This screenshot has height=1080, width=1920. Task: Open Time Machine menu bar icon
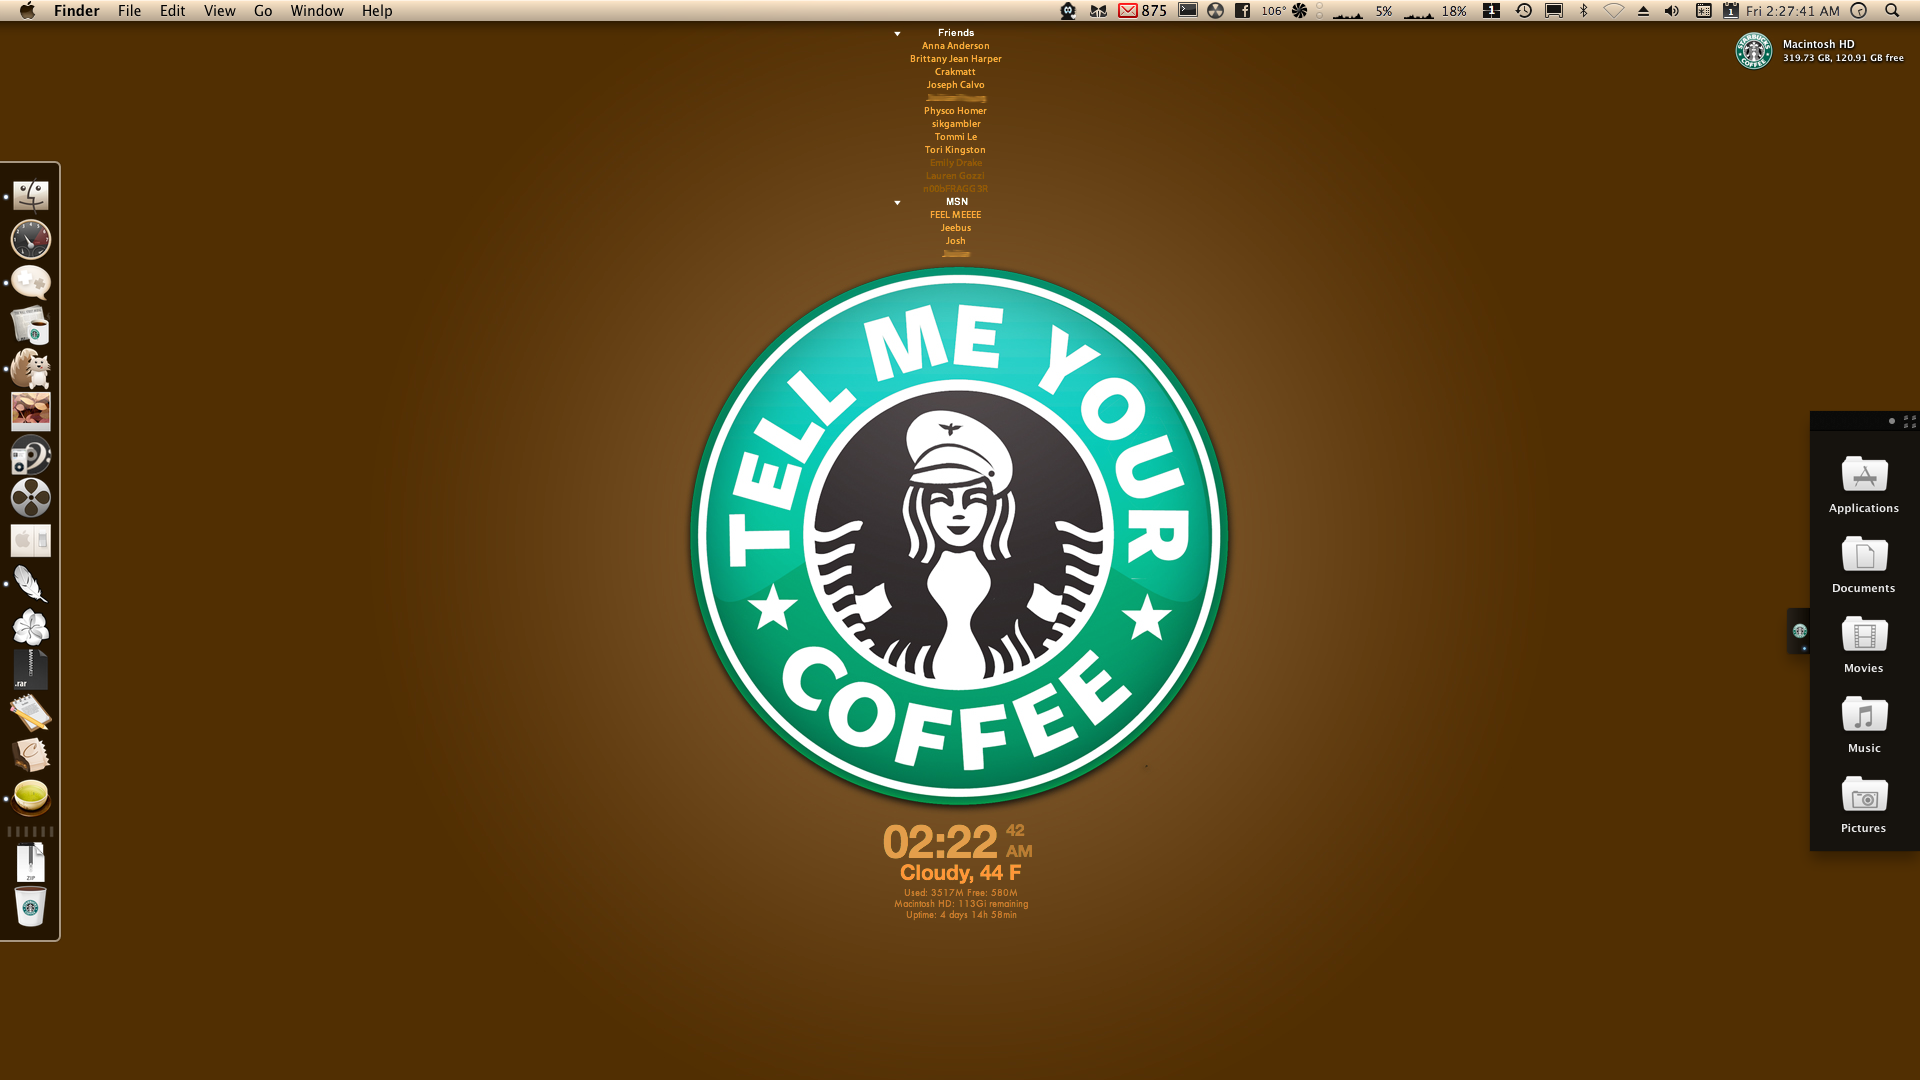(1523, 11)
